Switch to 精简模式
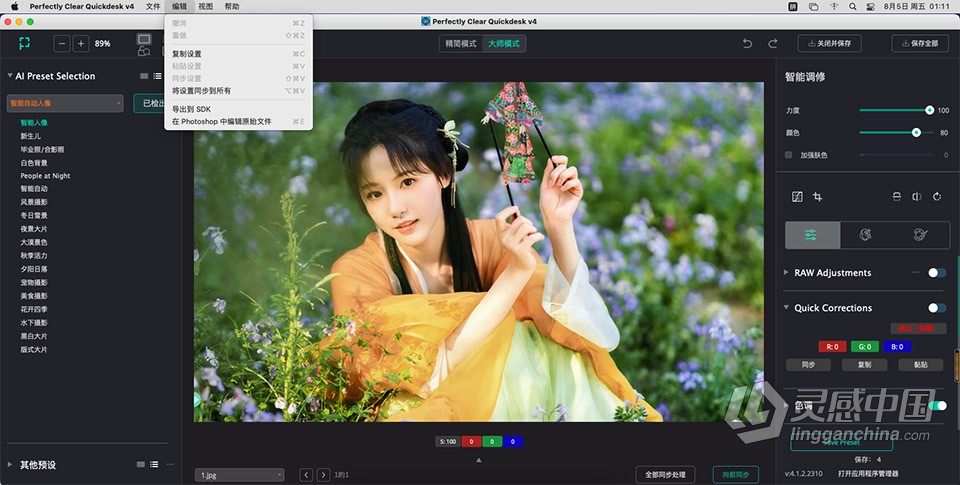Image resolution: width=960 pixels, height=485 pixels. click(x=460, y=43)
